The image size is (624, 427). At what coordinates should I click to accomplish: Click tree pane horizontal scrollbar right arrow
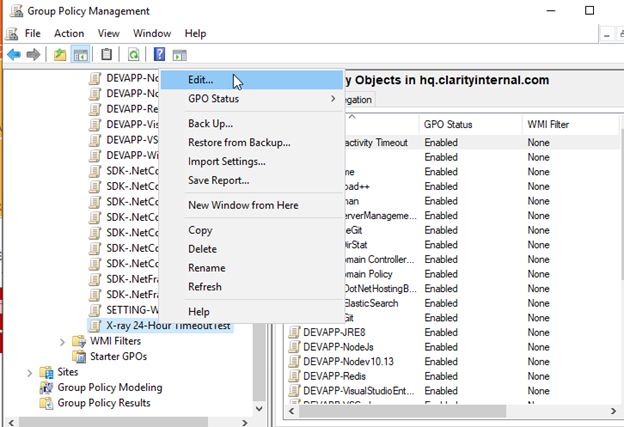pyautogui.click(x=244, y=422)
